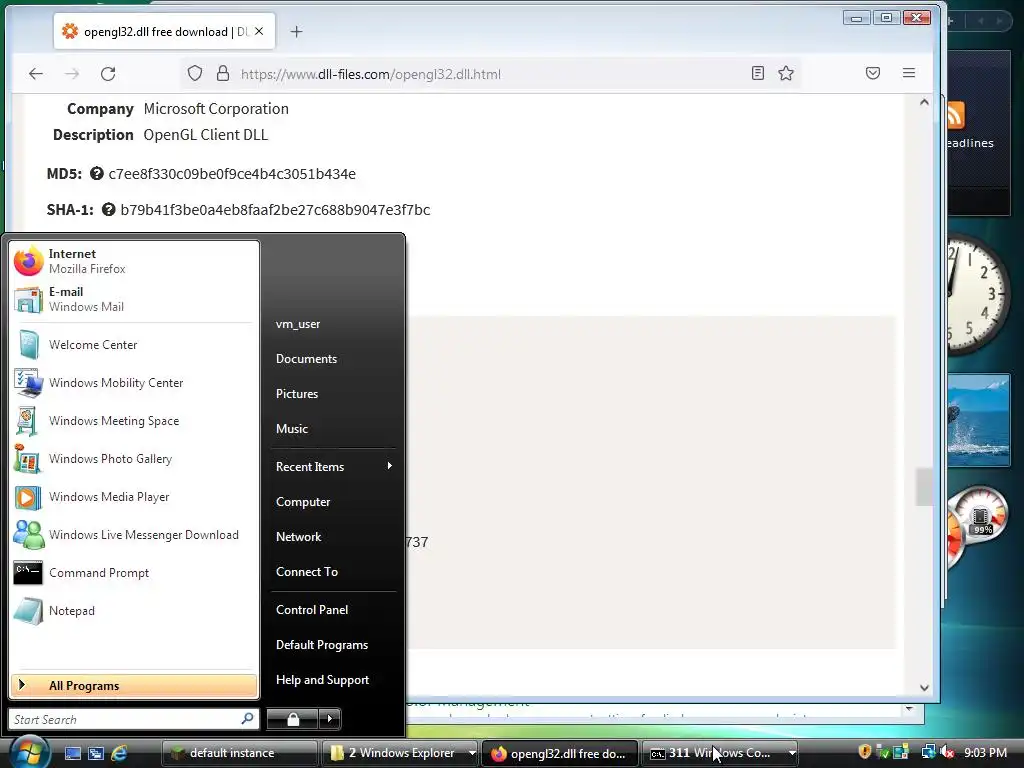Lock the computer with lock button

tap(293, 719)
